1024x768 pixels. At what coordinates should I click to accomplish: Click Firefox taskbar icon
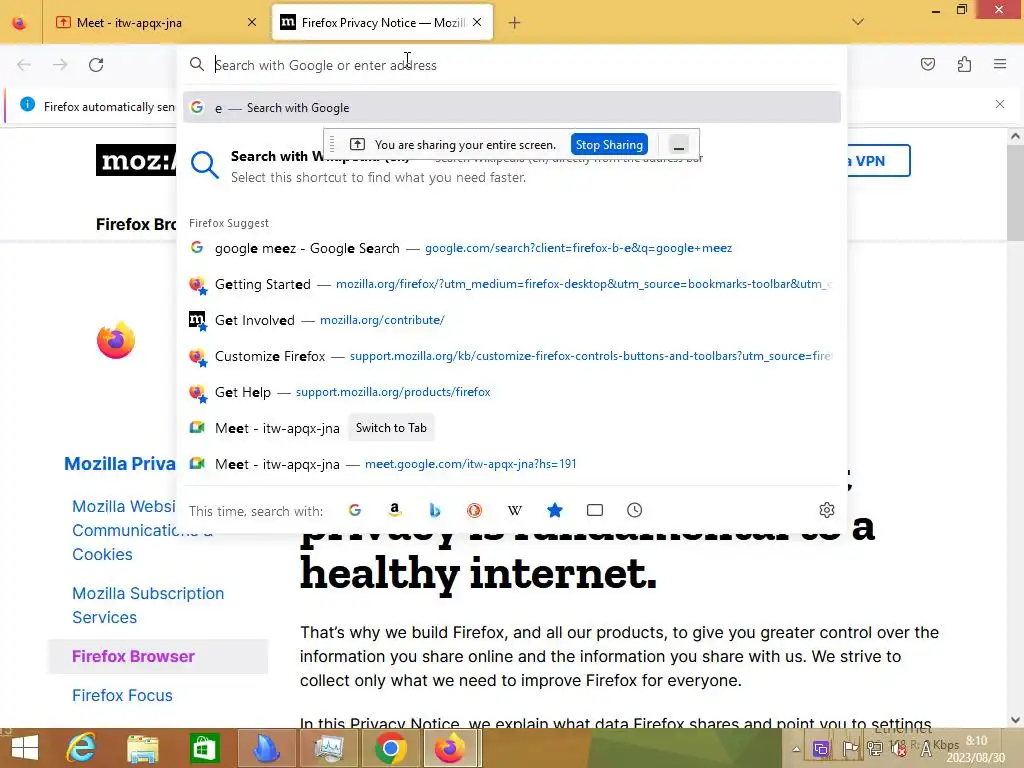[451, 748]
